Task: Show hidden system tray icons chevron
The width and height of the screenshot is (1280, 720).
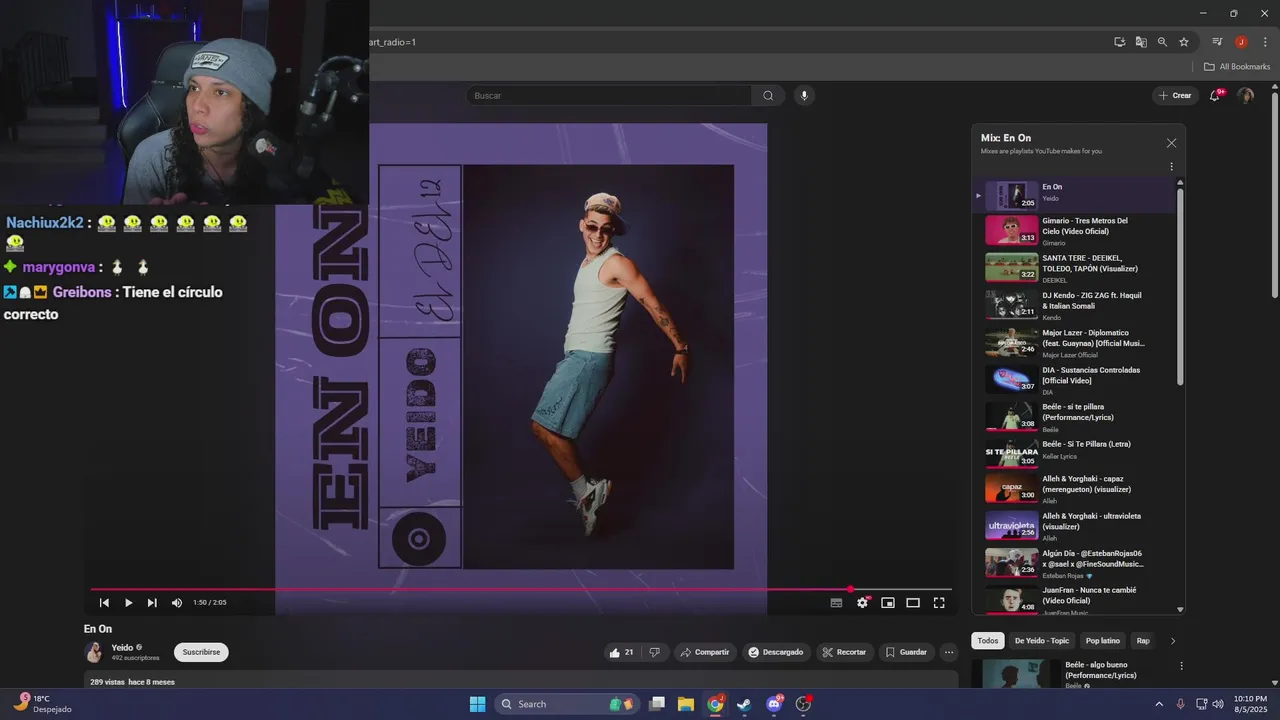Action: tap(1160, 704)
